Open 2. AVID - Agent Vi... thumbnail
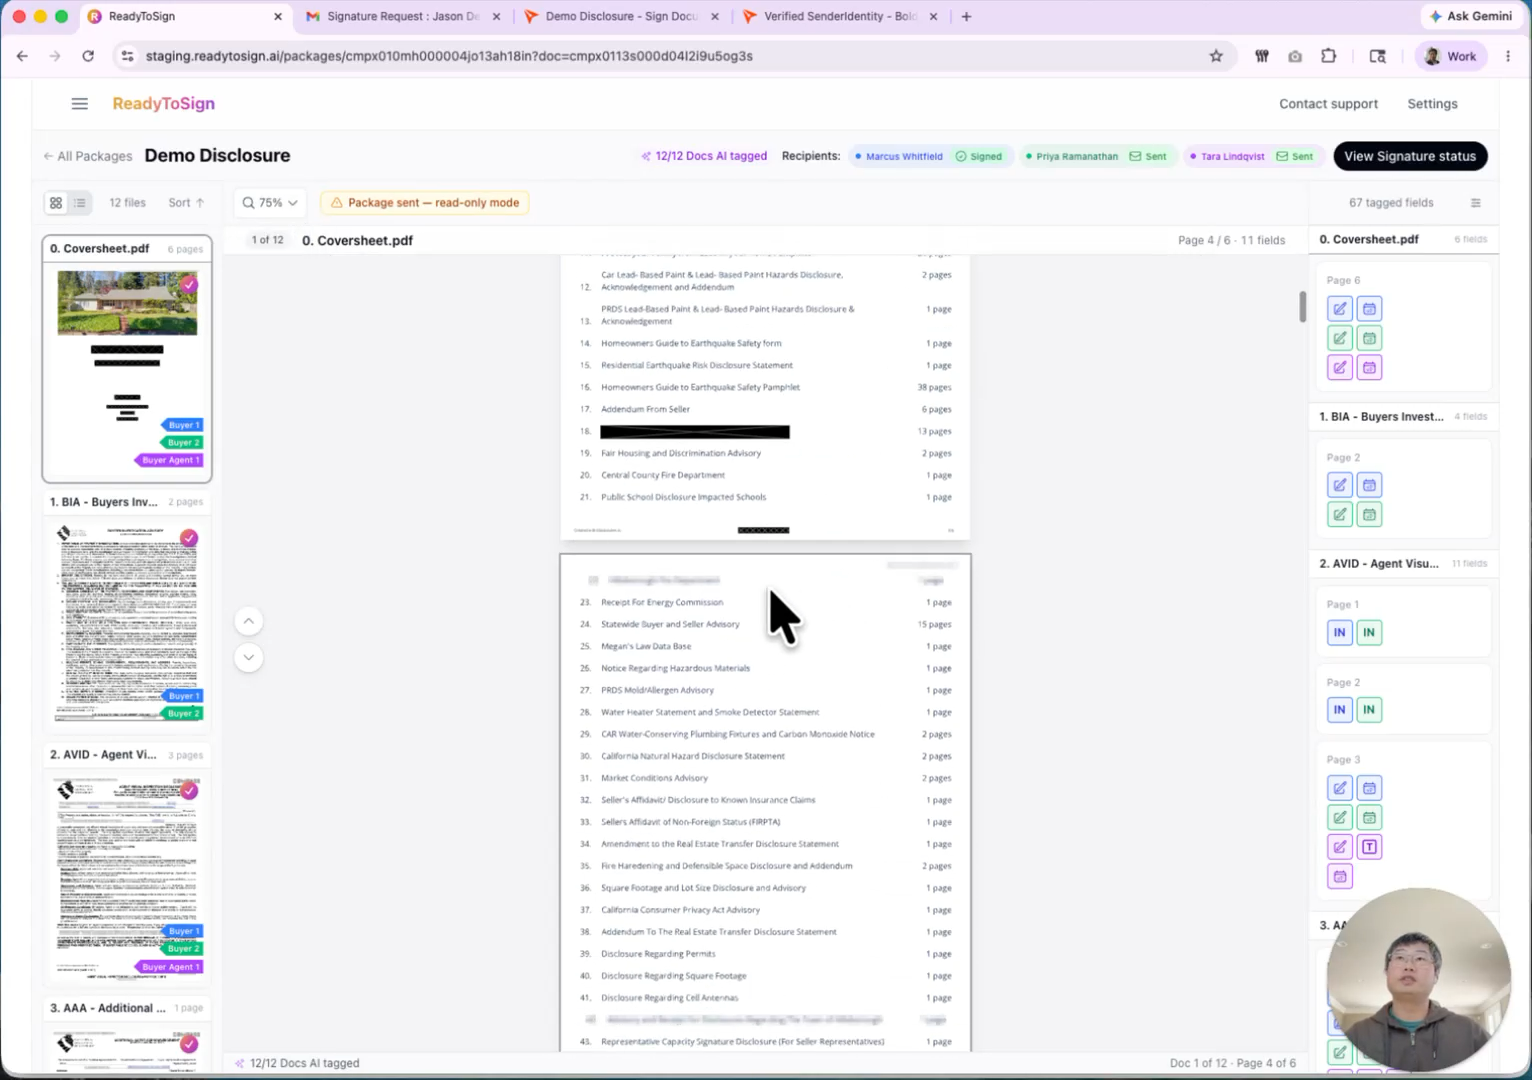Screen dimensions: 1532x1080 pos(127,863)
